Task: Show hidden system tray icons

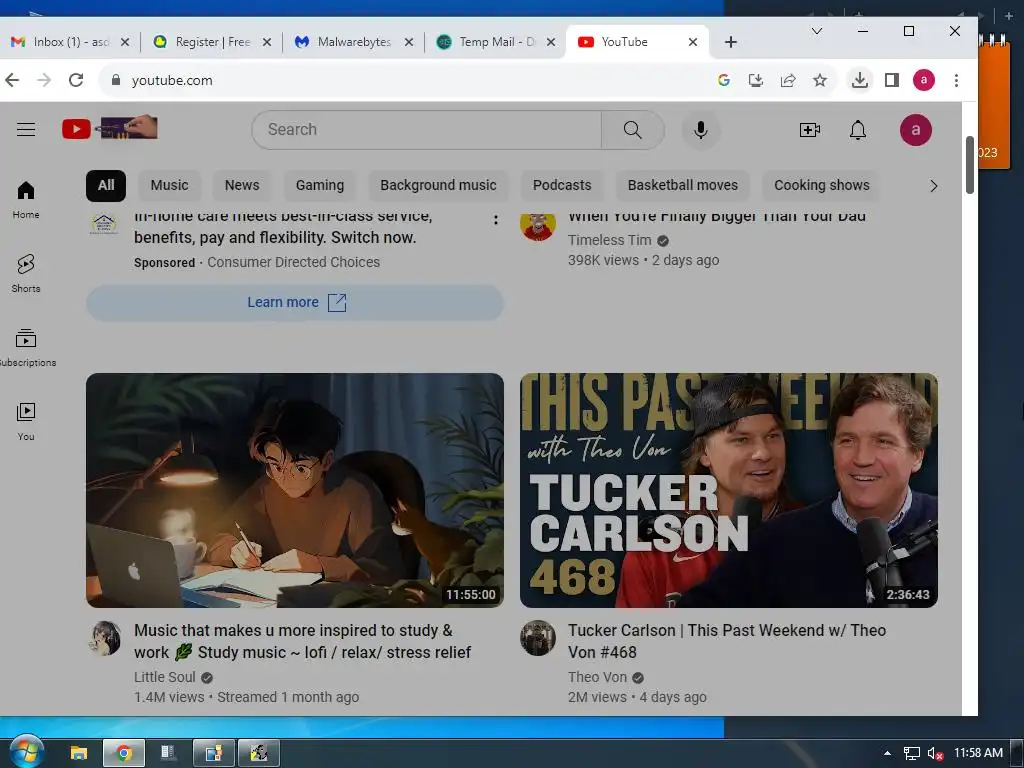Action: (887, 753)
